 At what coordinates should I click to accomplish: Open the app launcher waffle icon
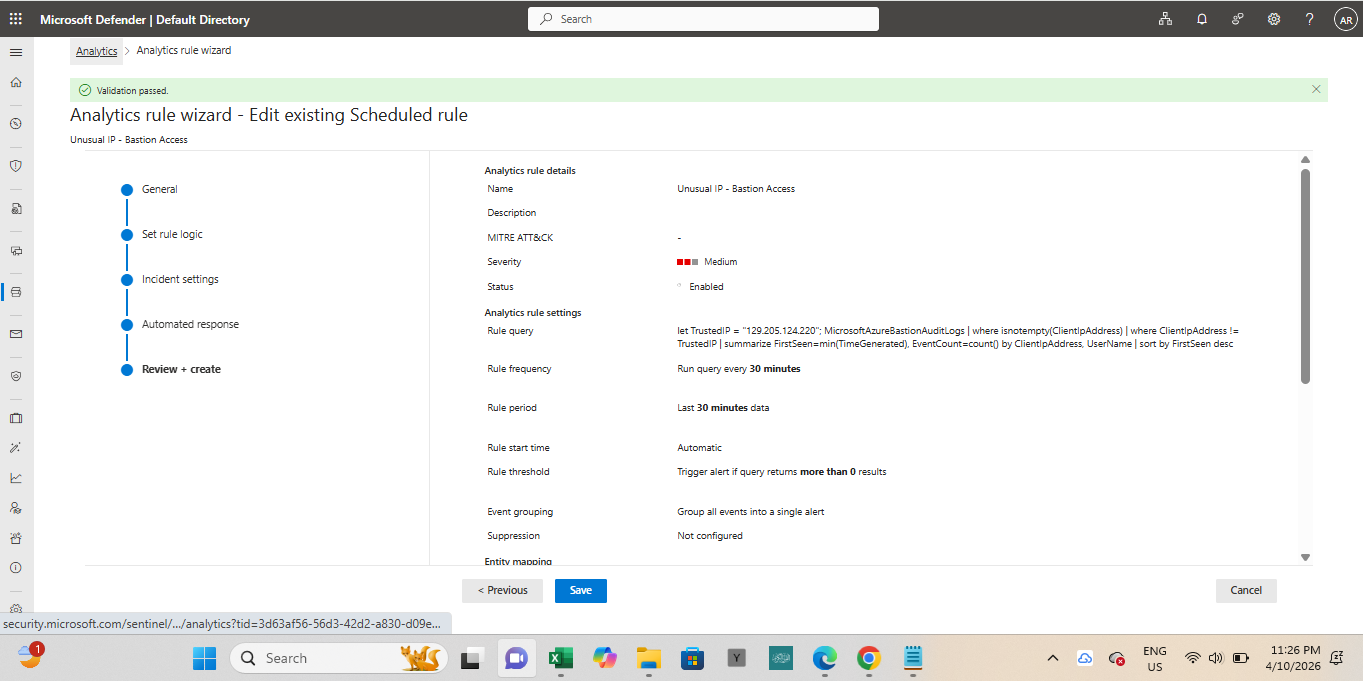[x=16, y=19]
